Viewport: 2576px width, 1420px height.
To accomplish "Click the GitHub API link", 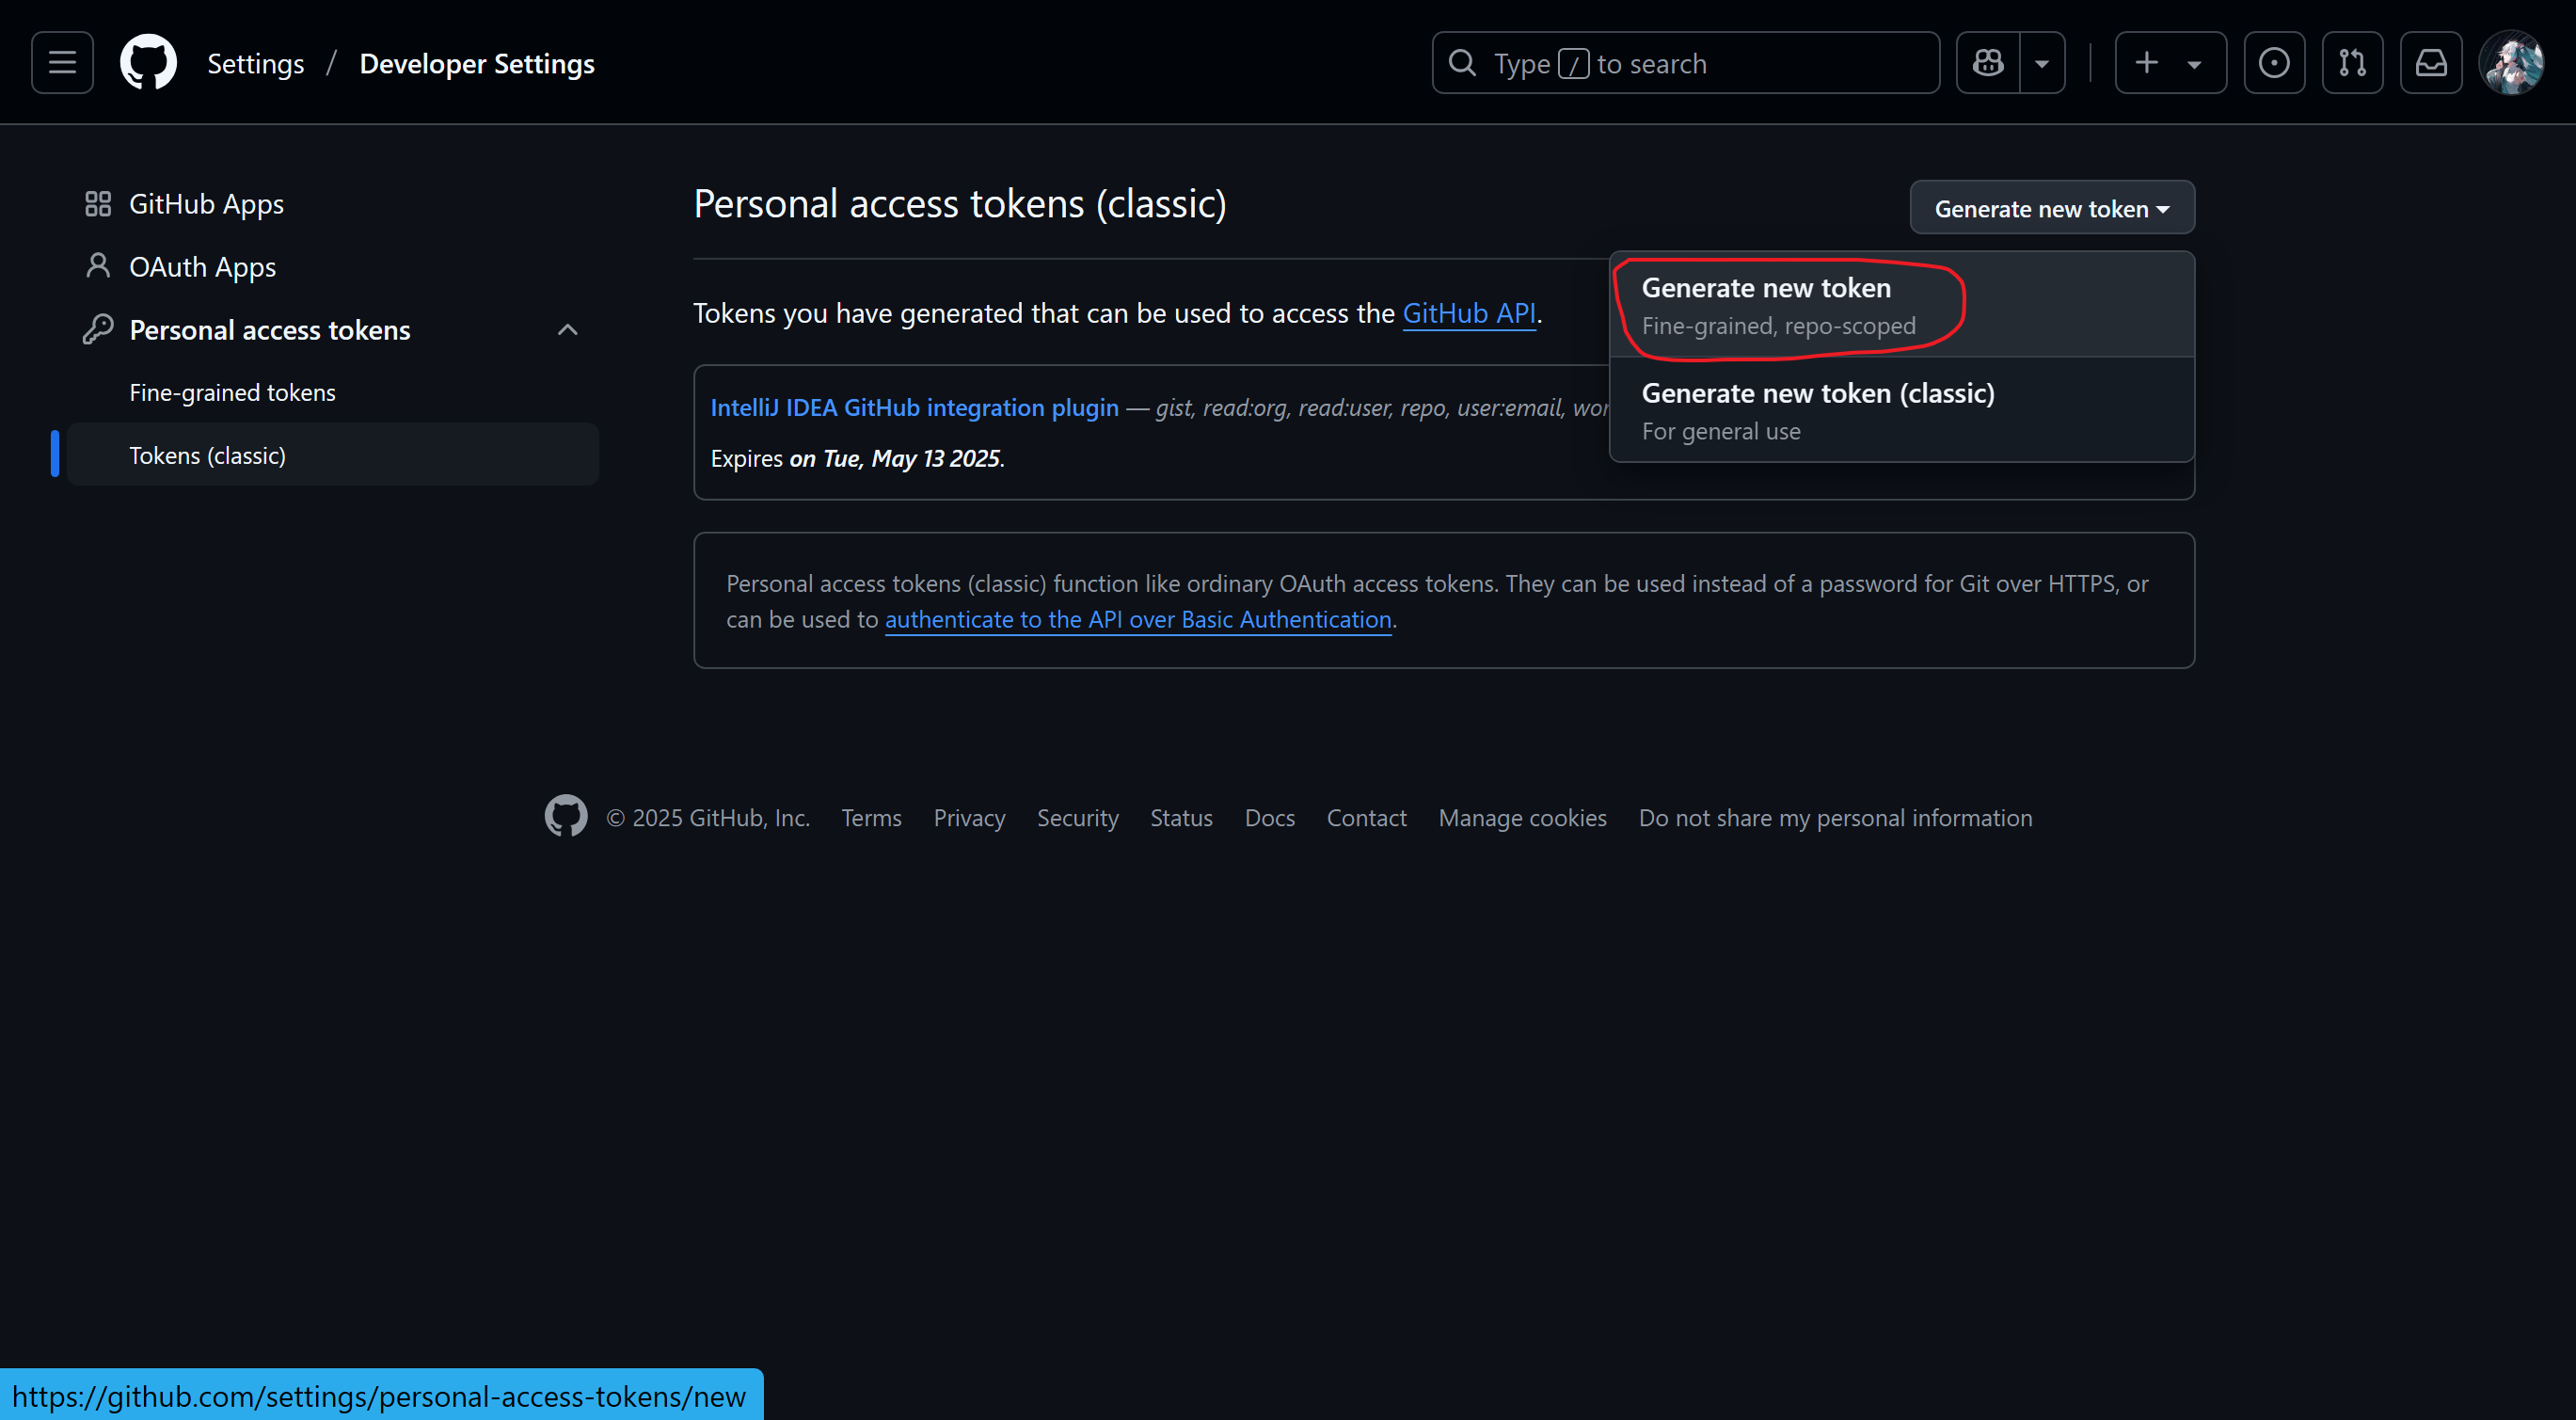I will (1468, 313).
